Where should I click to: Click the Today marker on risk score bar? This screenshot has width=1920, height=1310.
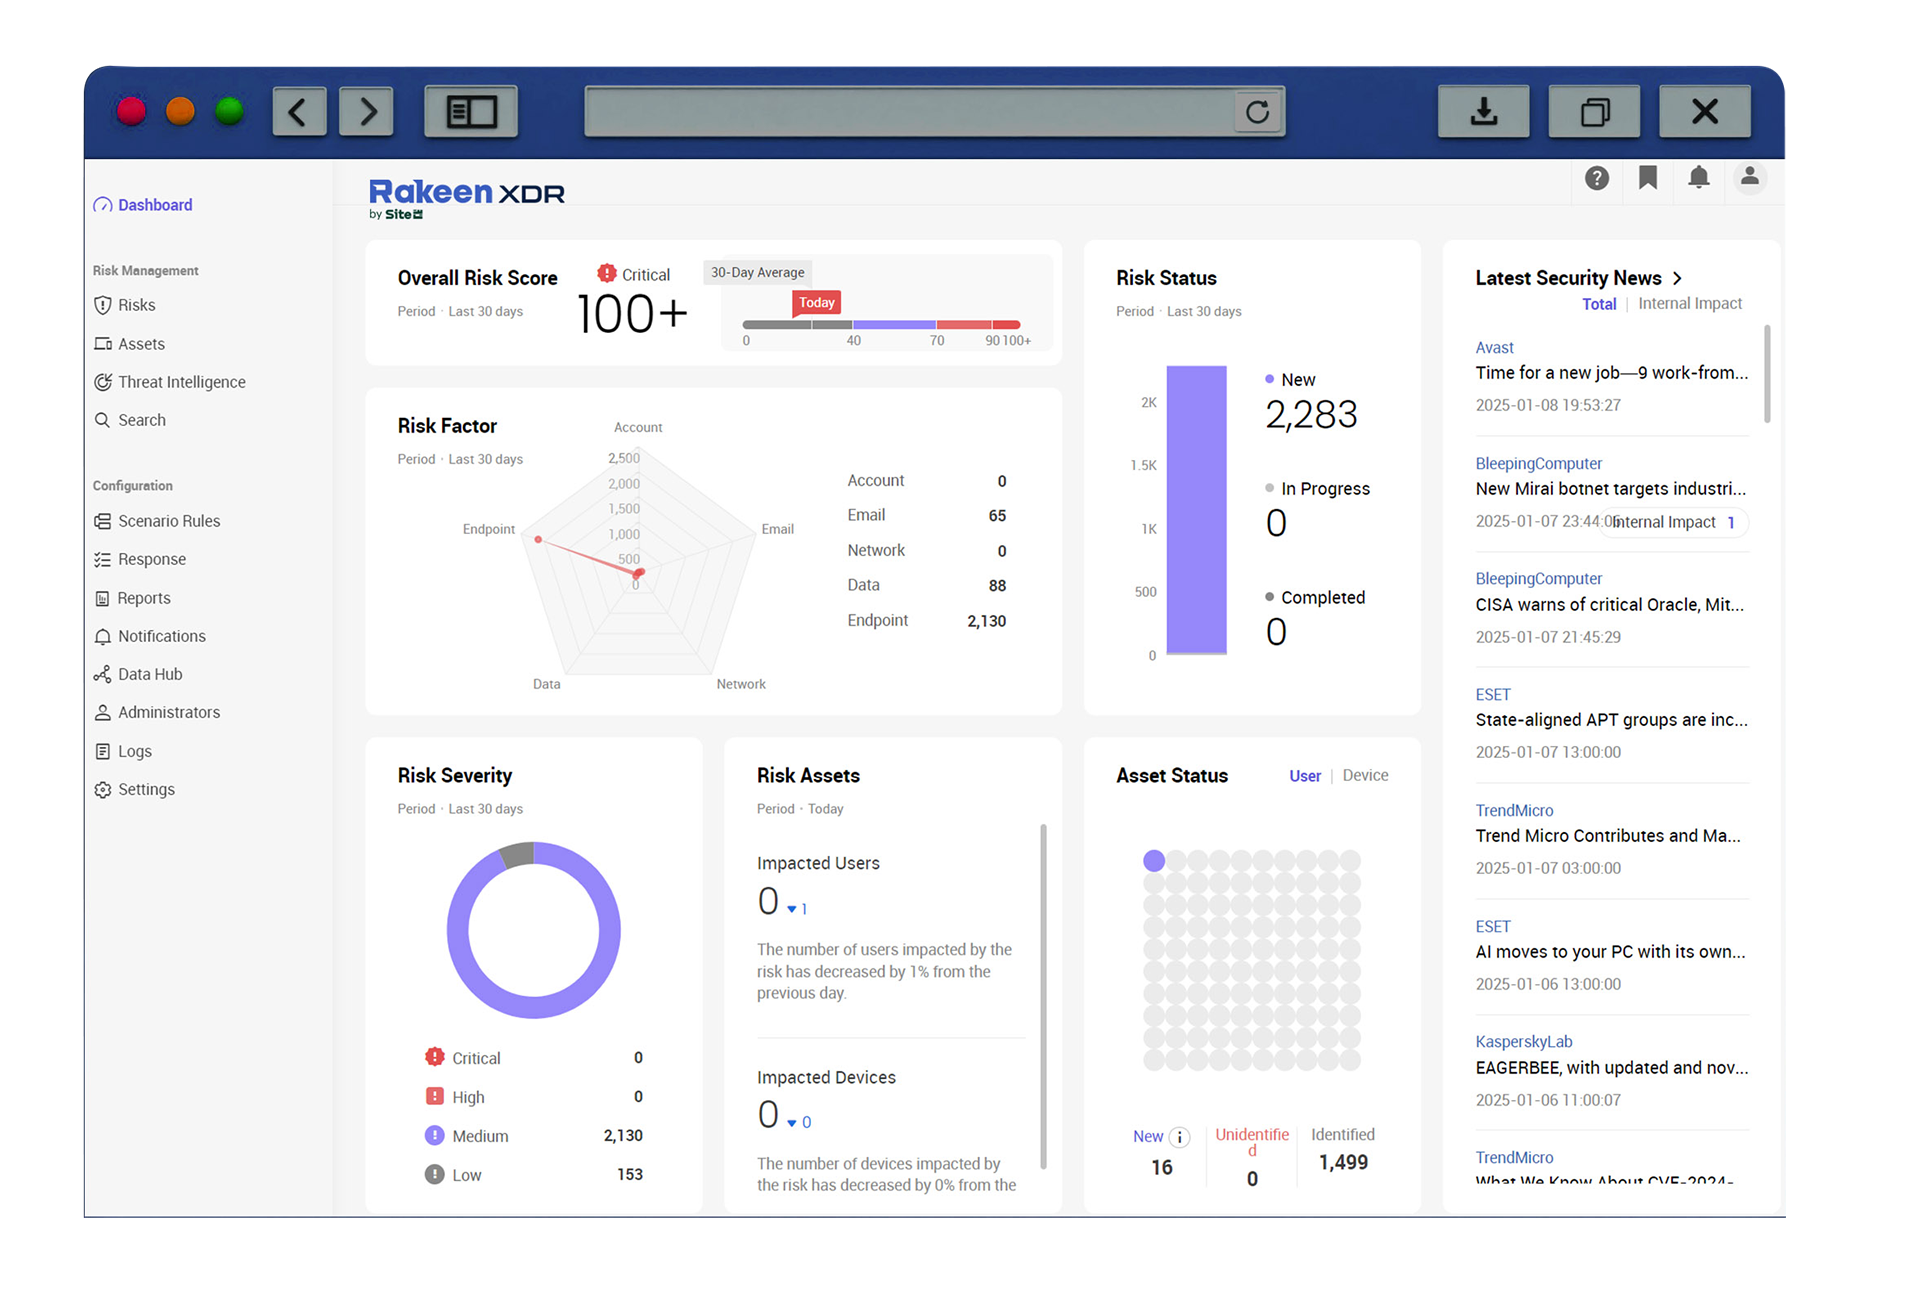(816, 303)
